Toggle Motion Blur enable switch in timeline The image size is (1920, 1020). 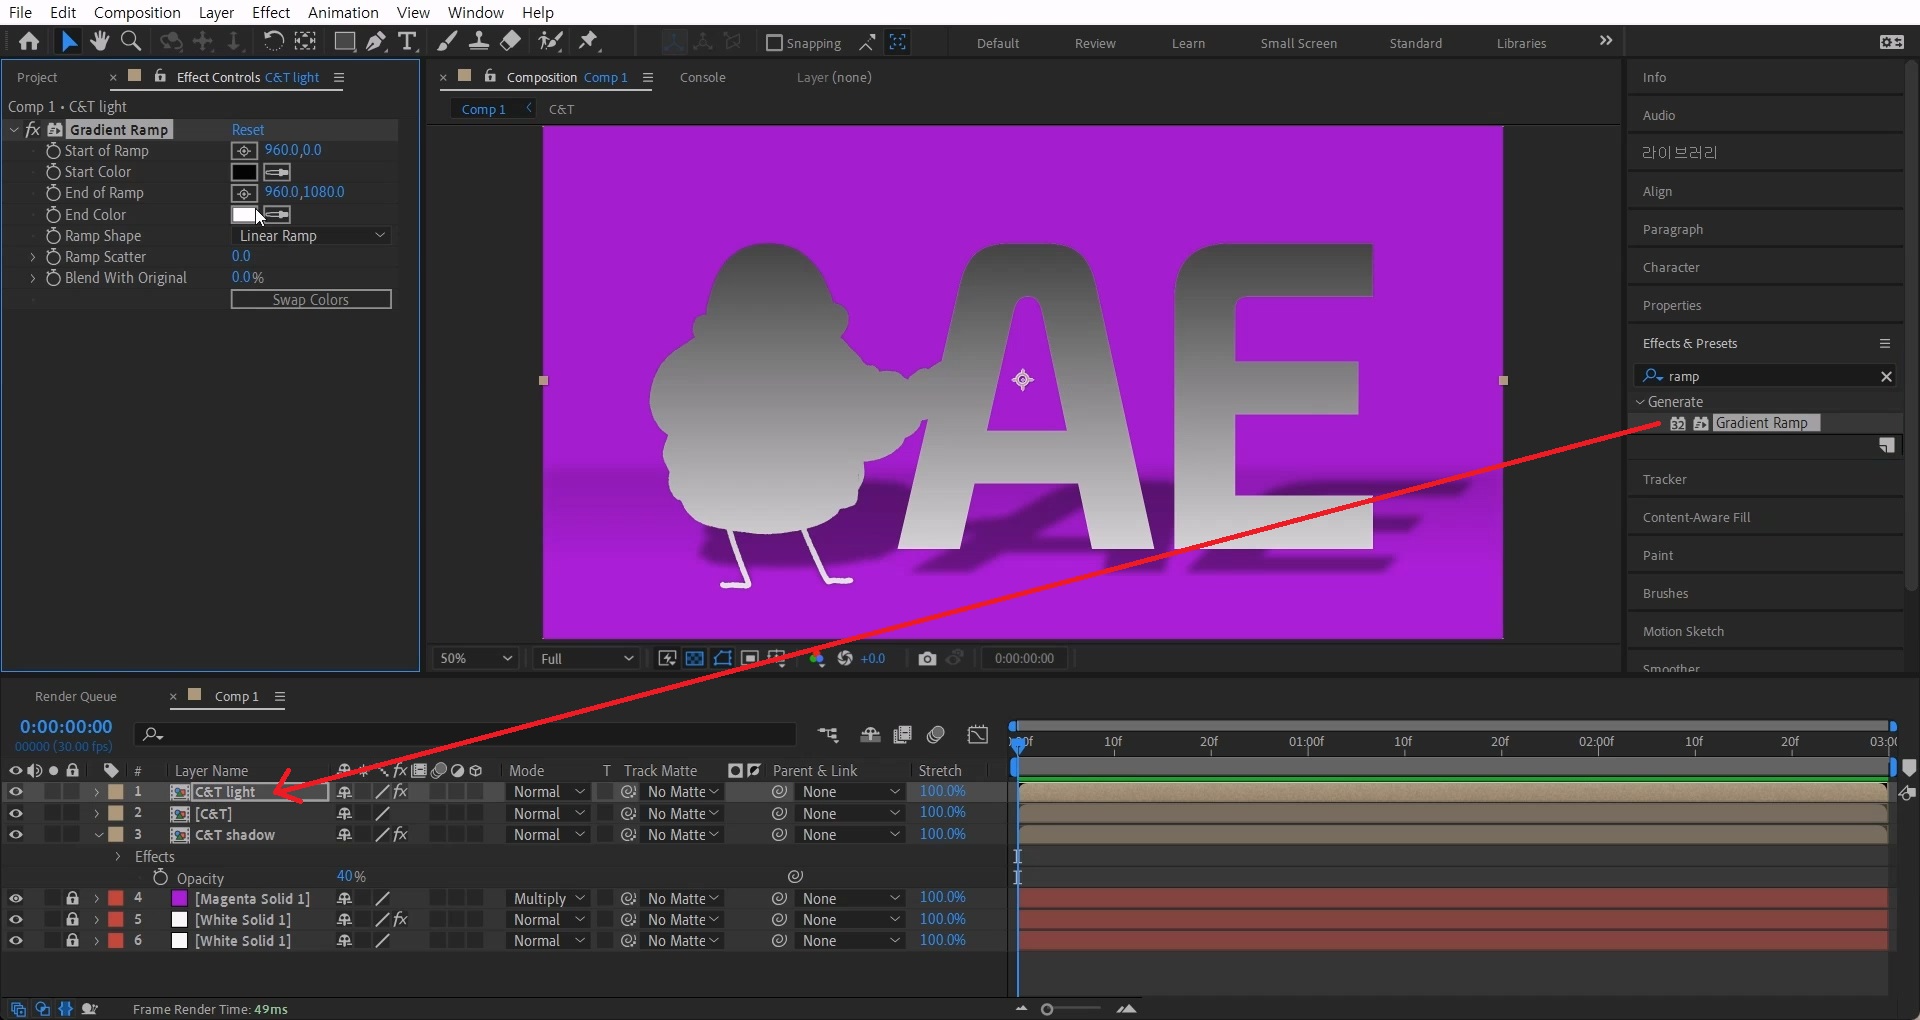[936, 735]
